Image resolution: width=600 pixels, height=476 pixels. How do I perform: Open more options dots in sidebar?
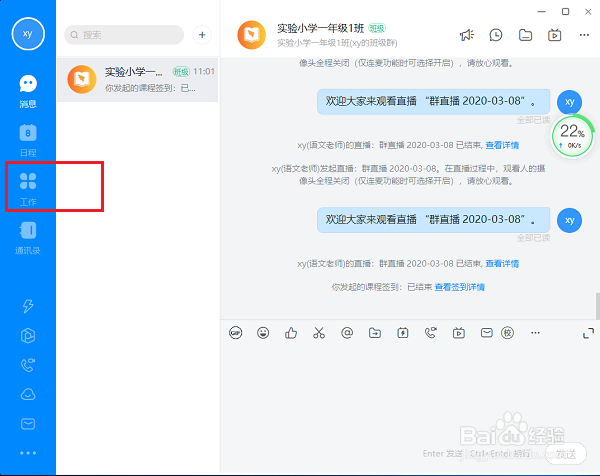(x=28, y=453)
